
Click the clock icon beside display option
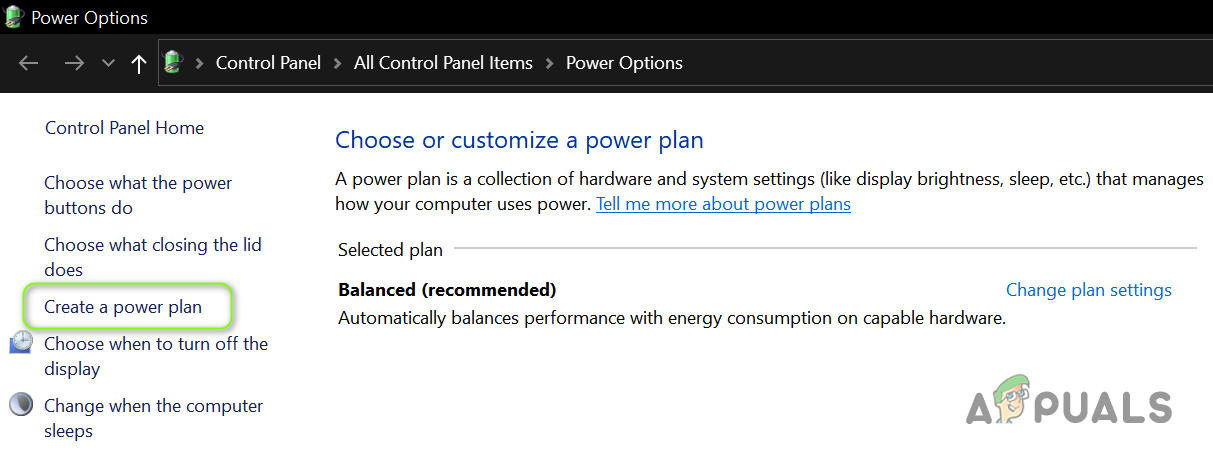point(21,344)
